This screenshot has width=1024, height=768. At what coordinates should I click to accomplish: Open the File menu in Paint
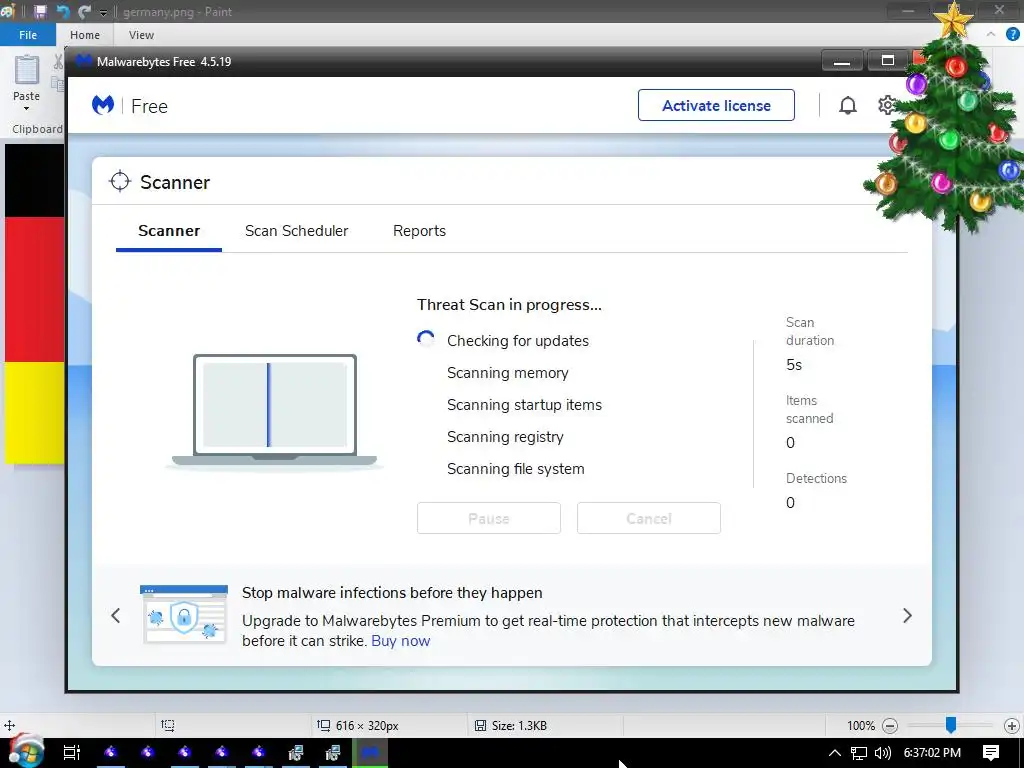tap(28, 35)
